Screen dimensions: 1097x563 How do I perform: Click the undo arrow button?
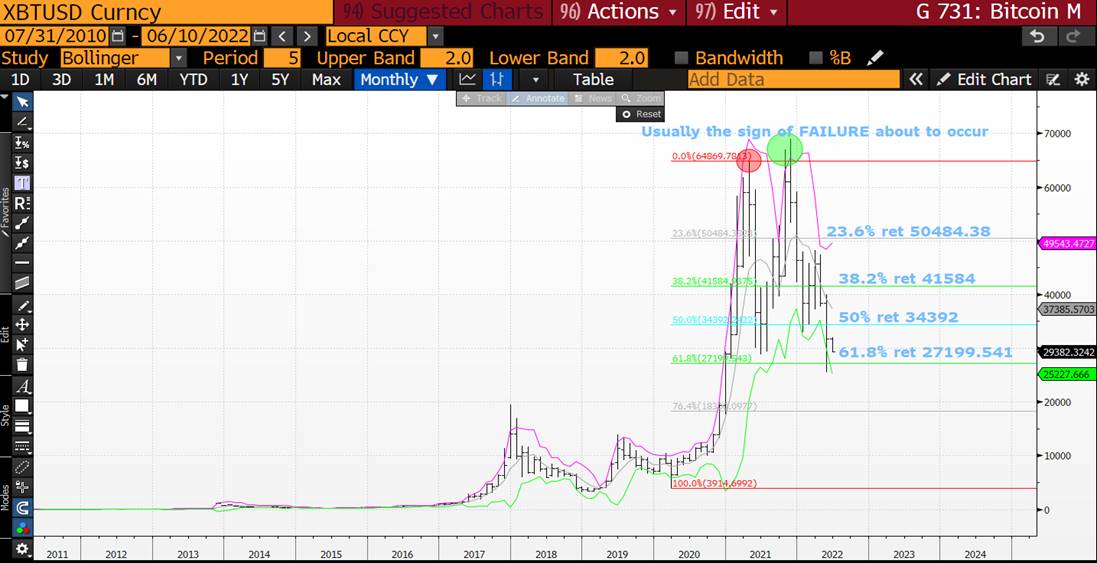(x=1038, y=36)
